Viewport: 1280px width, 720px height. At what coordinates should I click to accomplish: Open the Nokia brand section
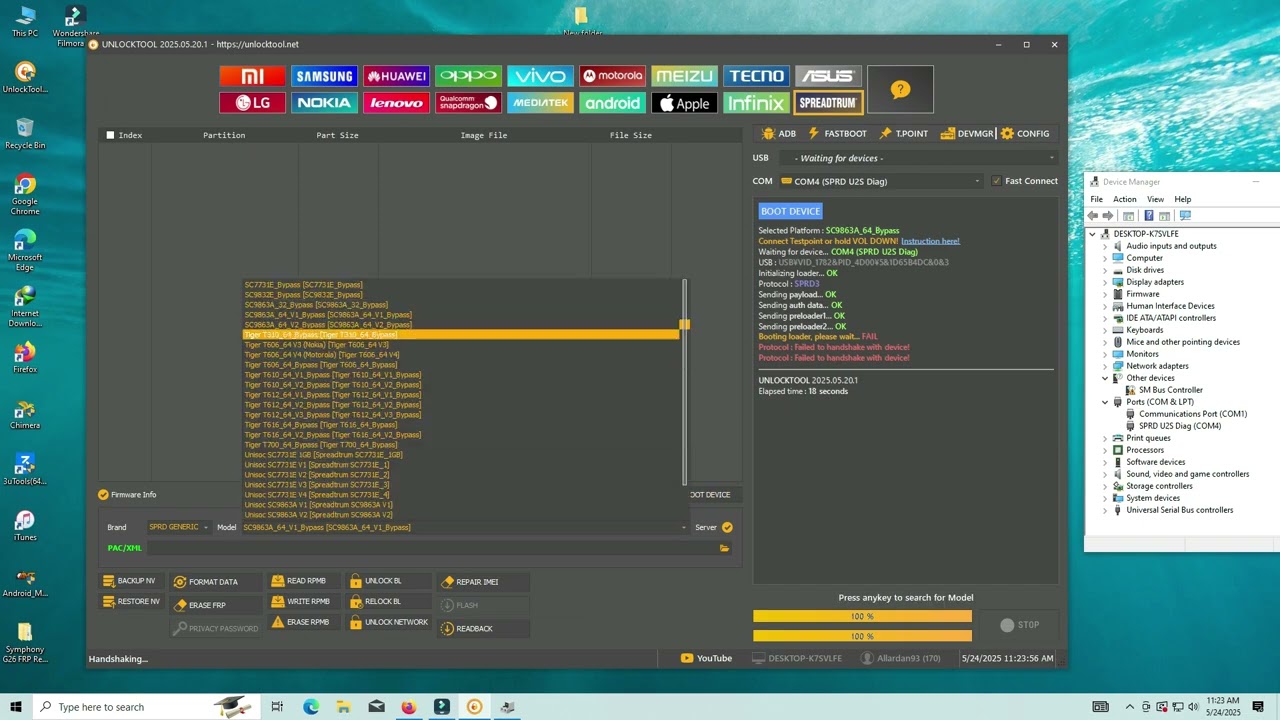coord(324,103)
